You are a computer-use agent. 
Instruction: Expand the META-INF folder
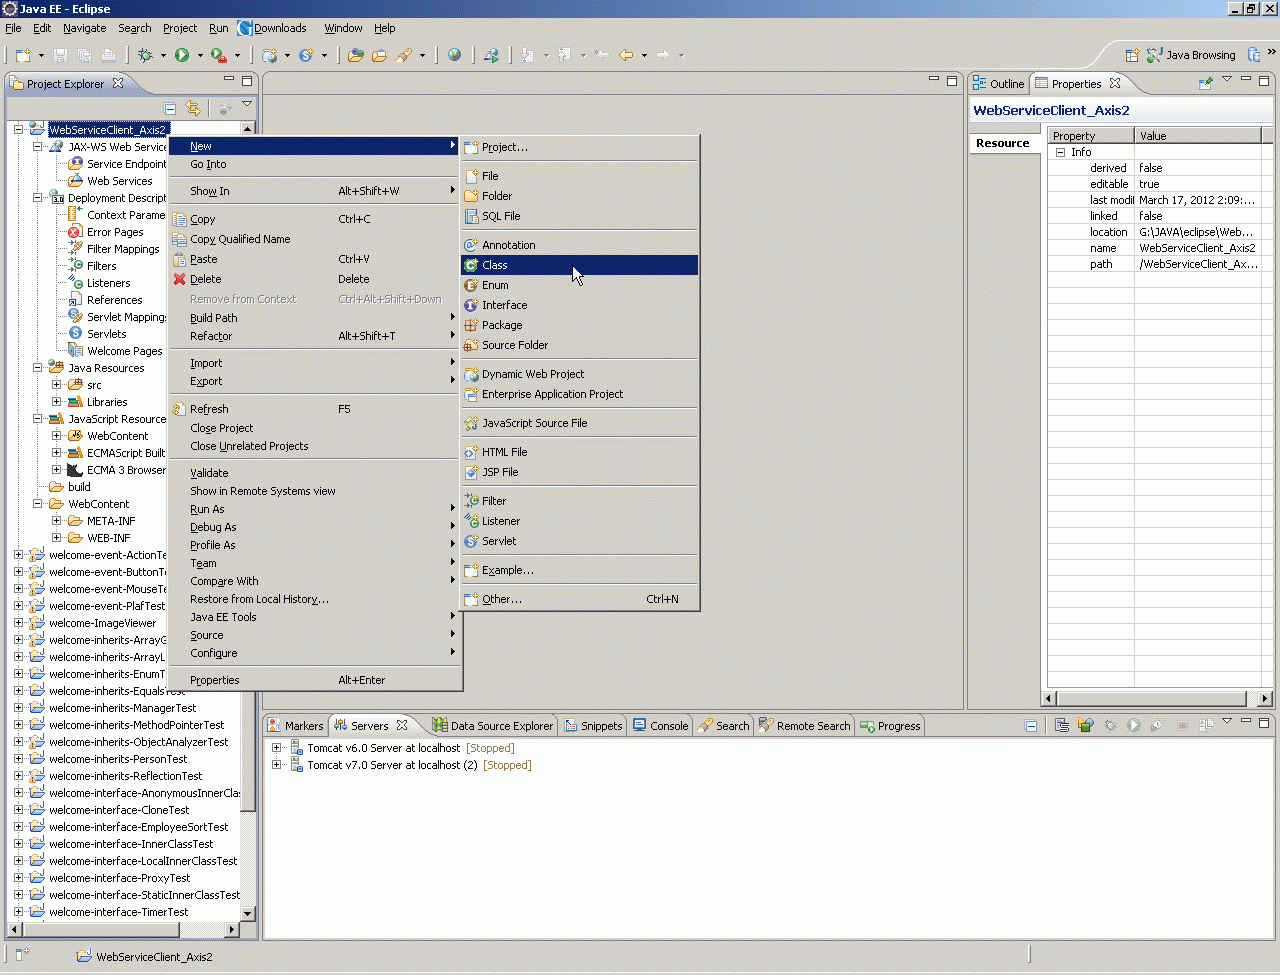(x=56, y=521)
